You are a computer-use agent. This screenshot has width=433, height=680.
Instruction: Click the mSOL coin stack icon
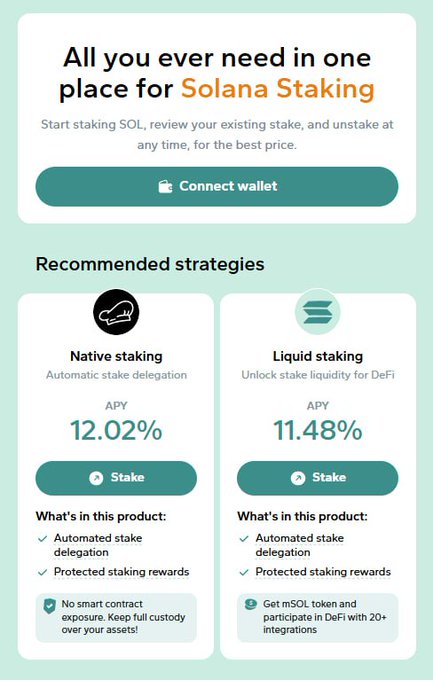251,604
